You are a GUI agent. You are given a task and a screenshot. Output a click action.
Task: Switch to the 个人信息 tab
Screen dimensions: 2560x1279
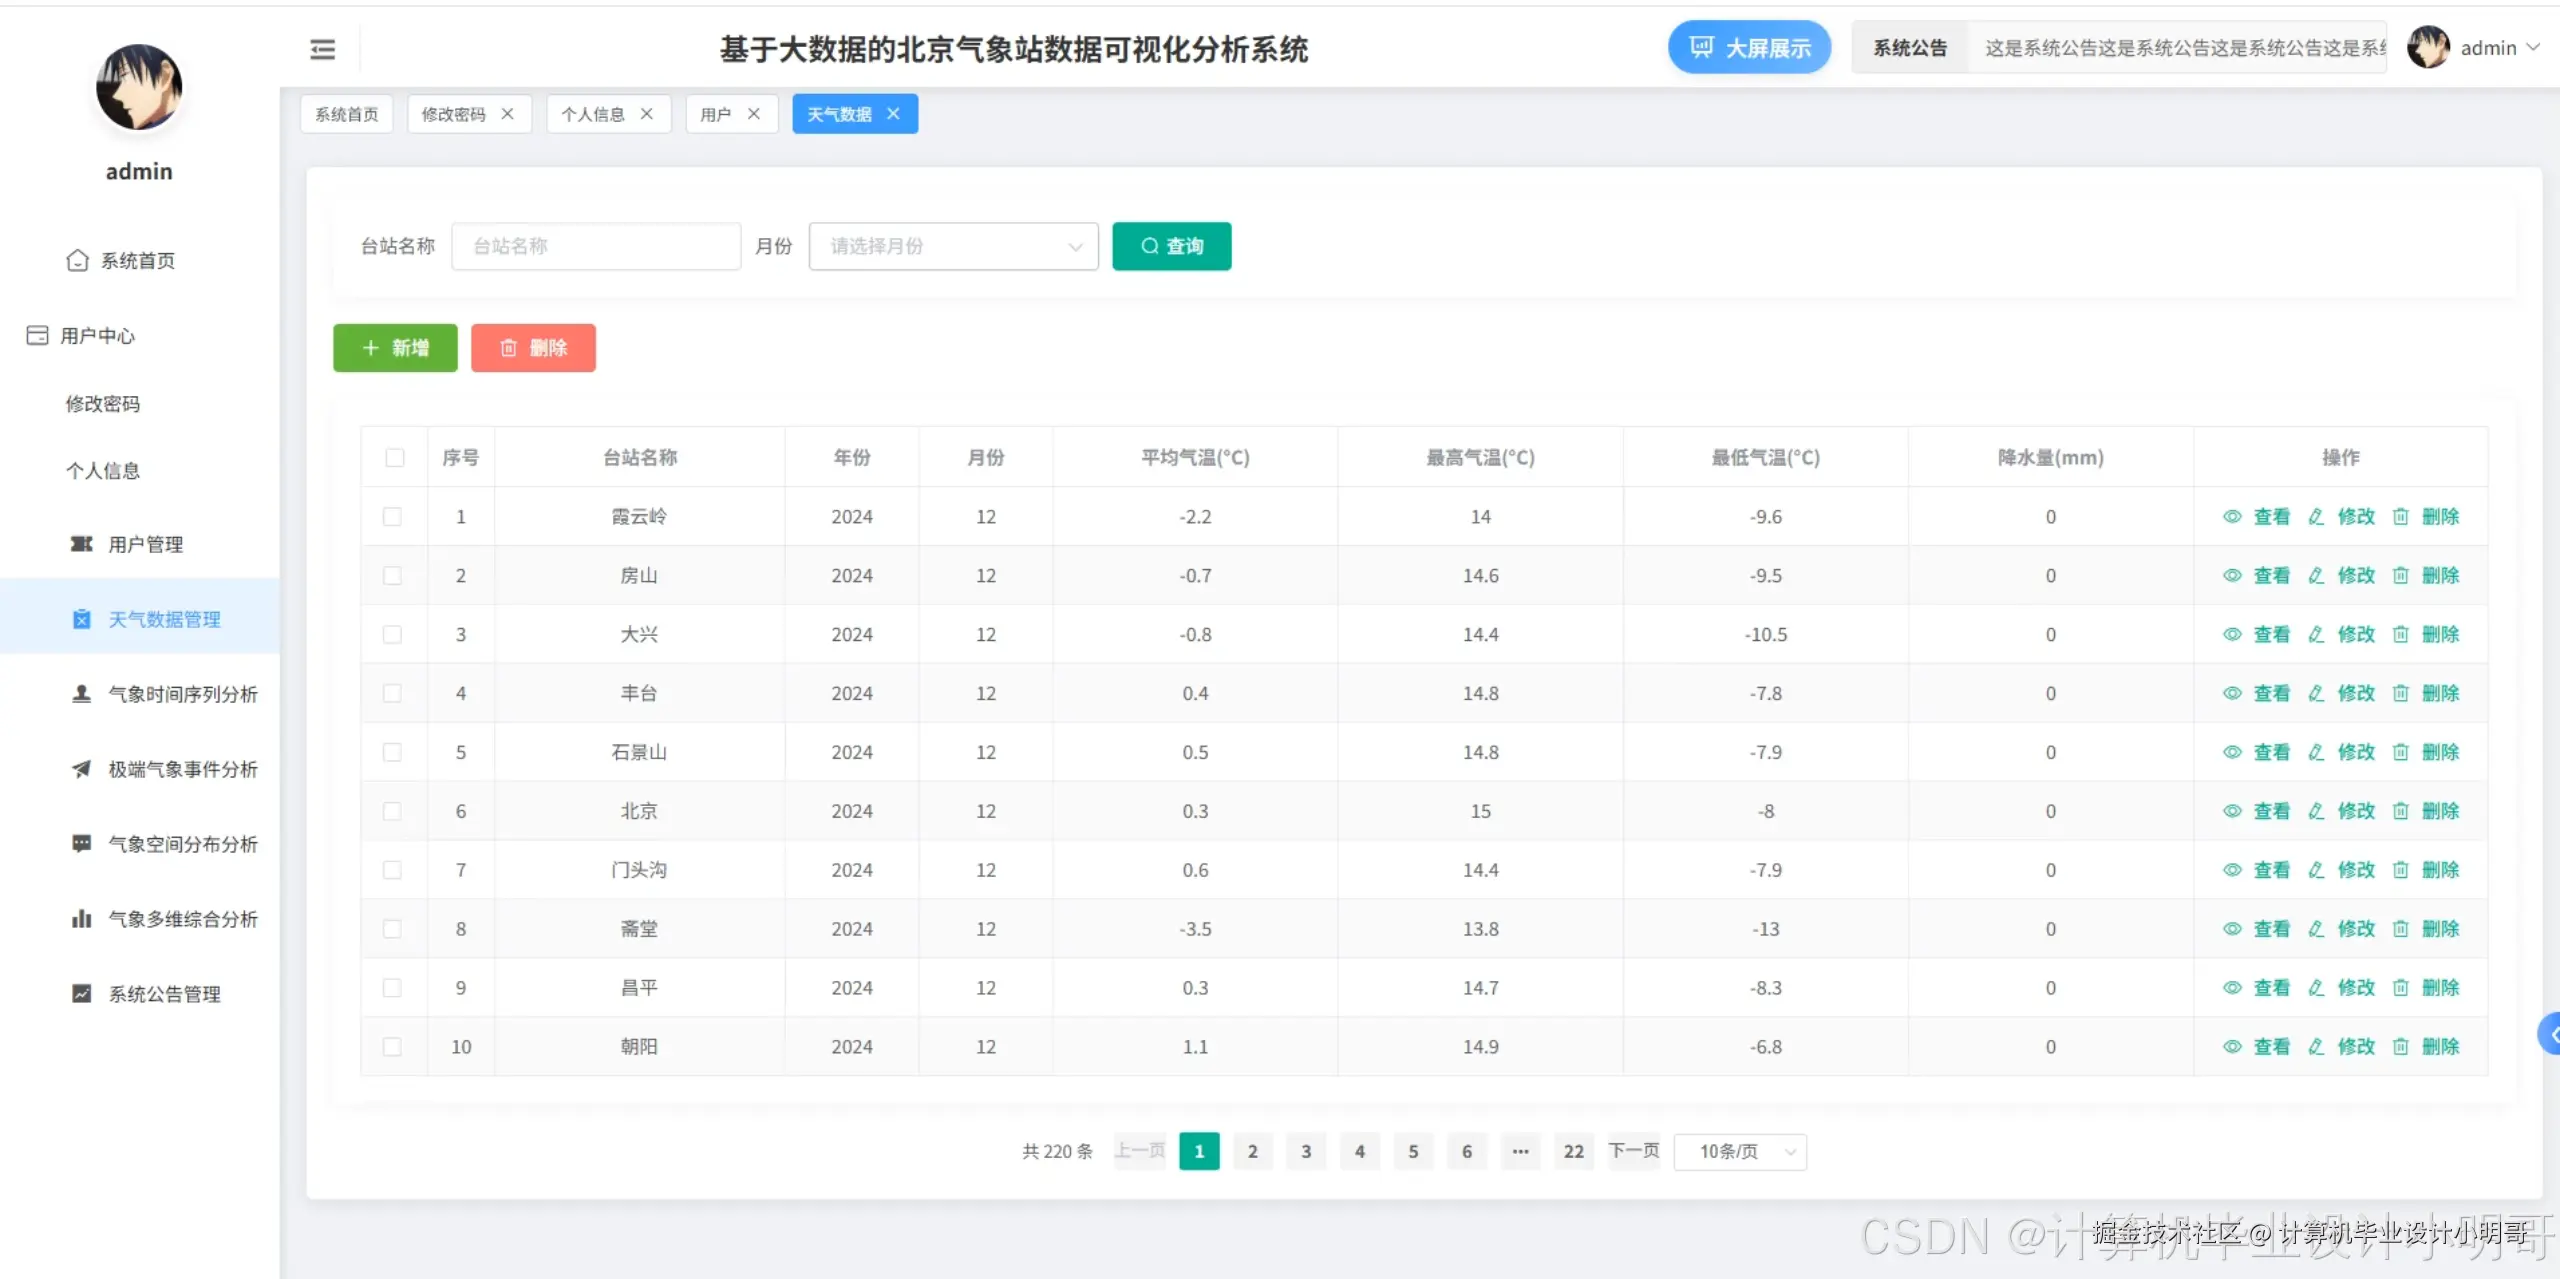596,113
